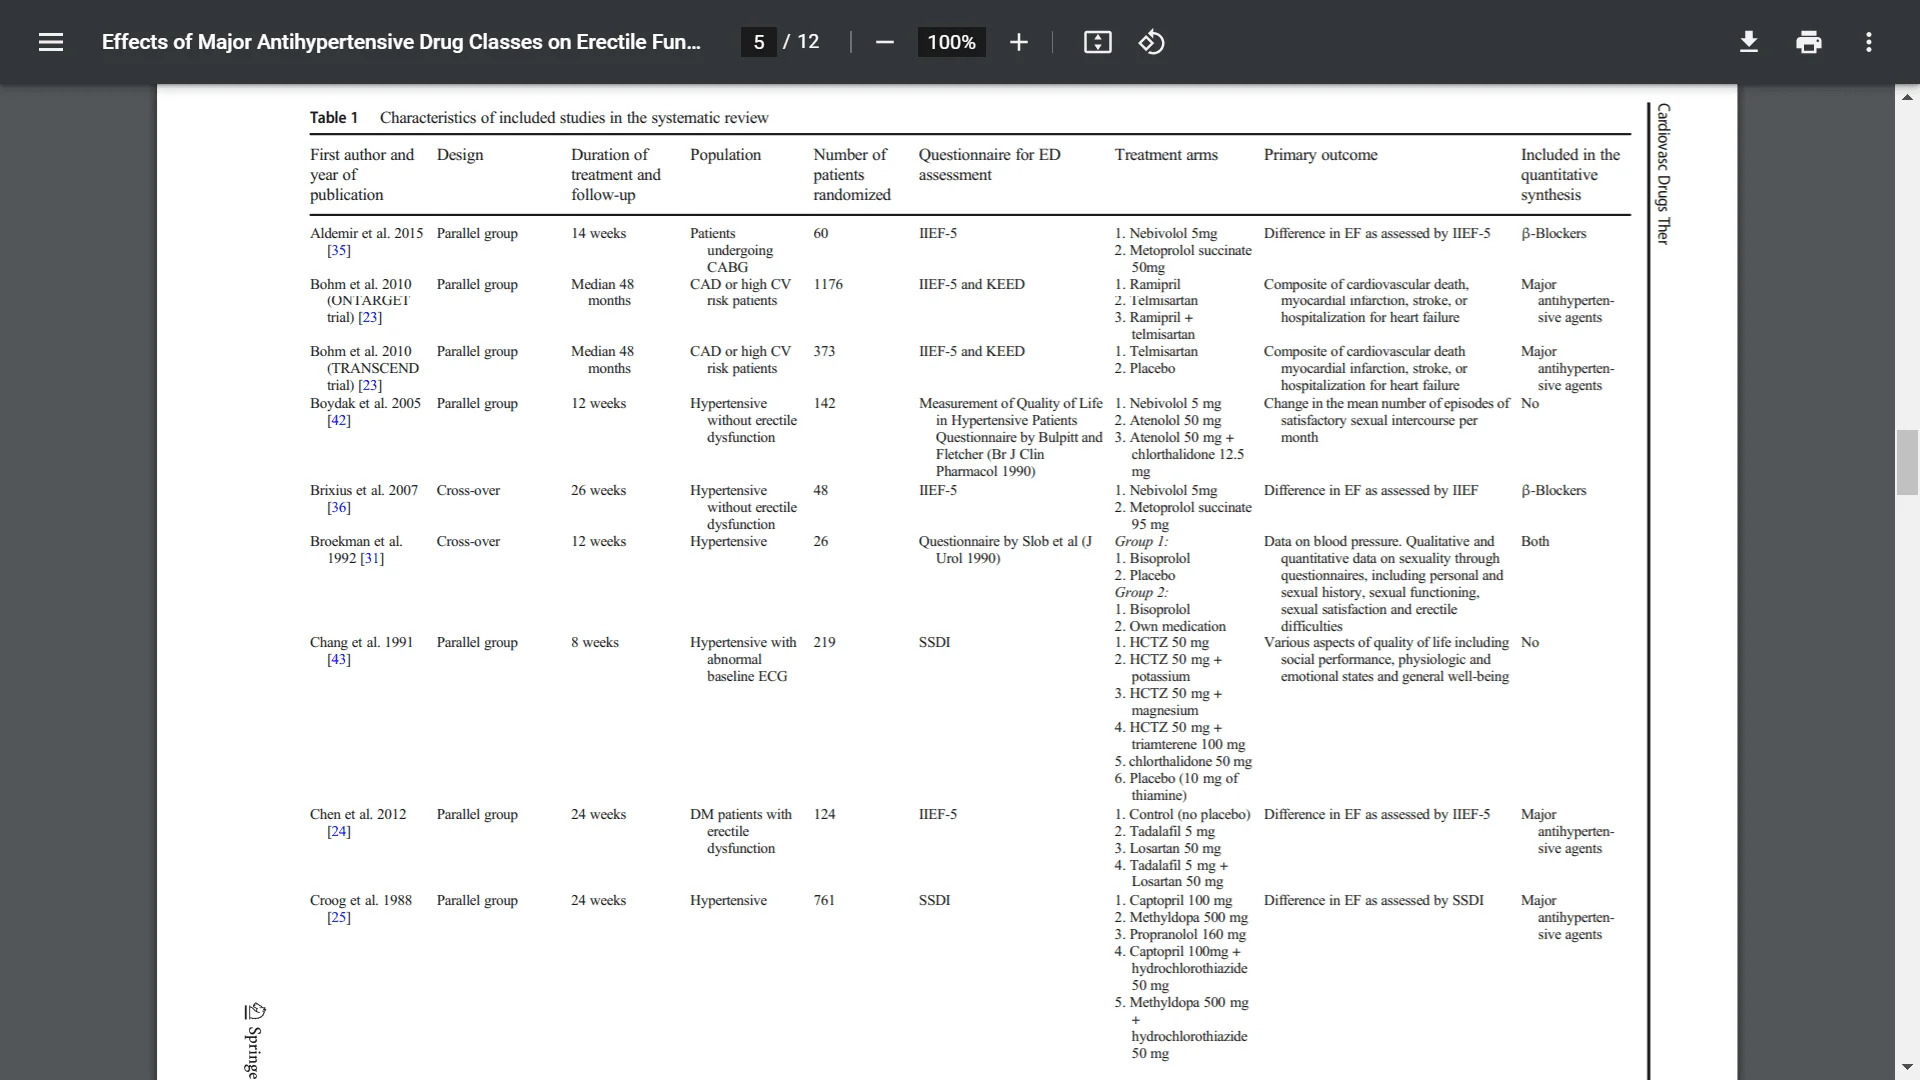Click 'Group 1:' in treatment arms
1920x1080 pixels.
coord(1140,542)
